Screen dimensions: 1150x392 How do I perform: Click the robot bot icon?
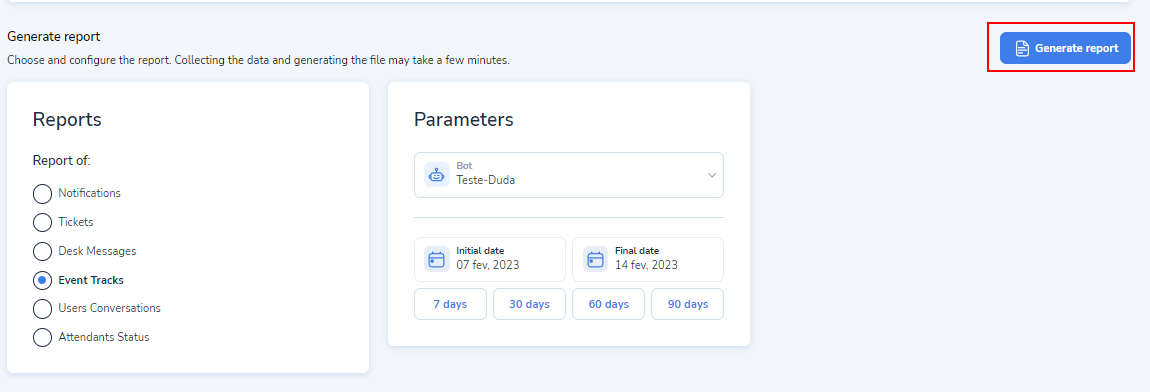[437, 175]
